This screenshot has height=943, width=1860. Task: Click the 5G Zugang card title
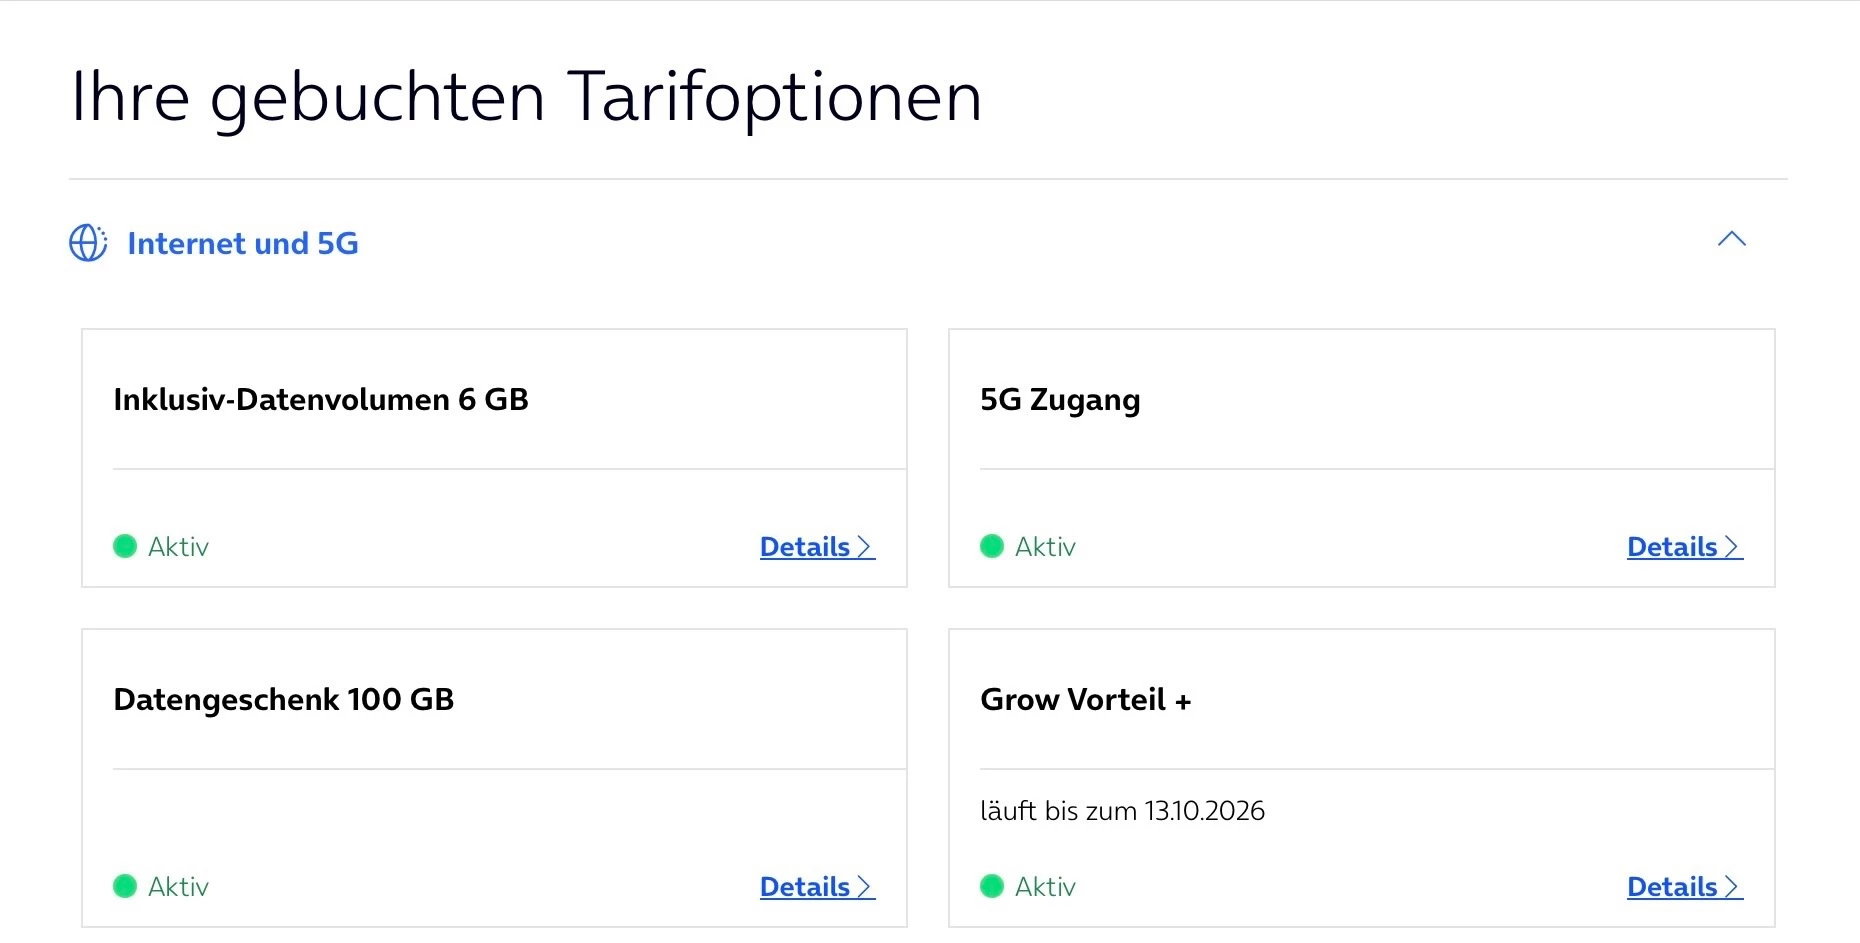point(1060,400)
